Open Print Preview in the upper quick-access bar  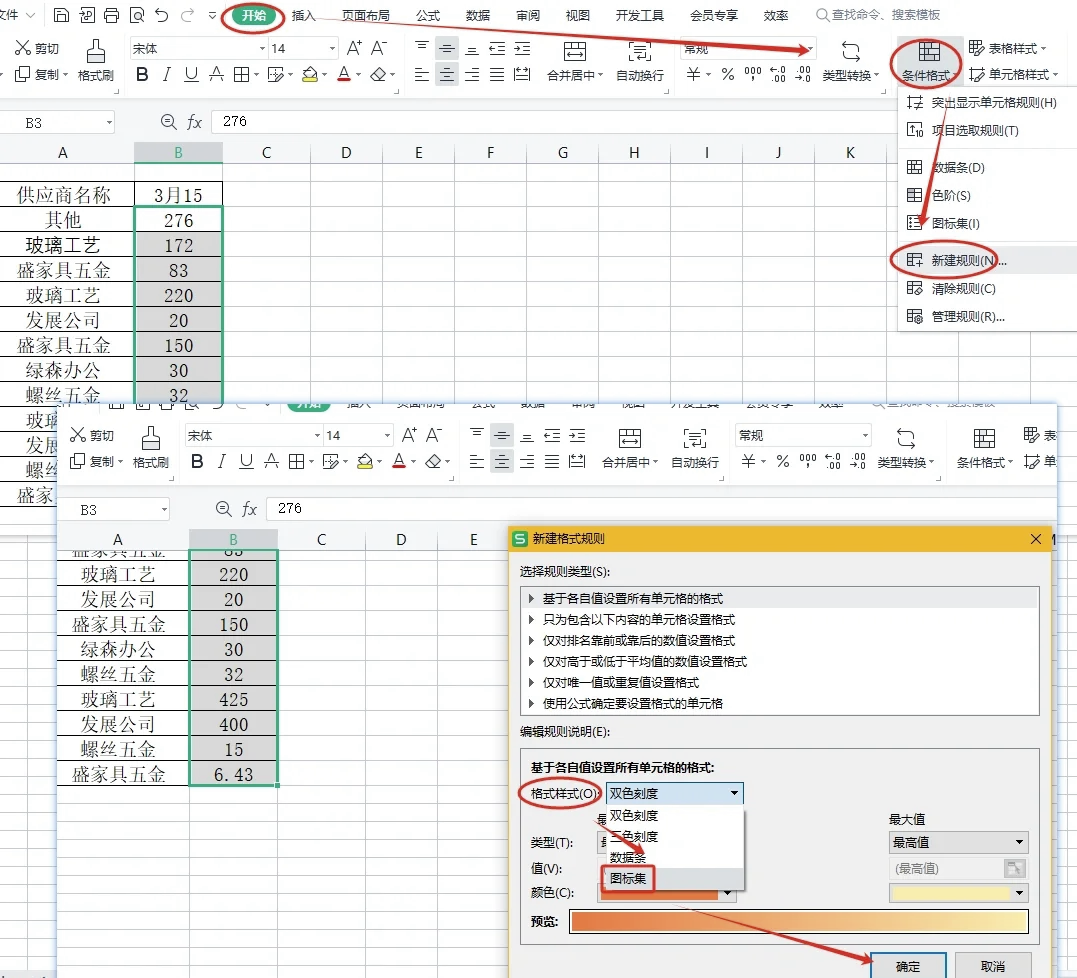click(137, 14)
